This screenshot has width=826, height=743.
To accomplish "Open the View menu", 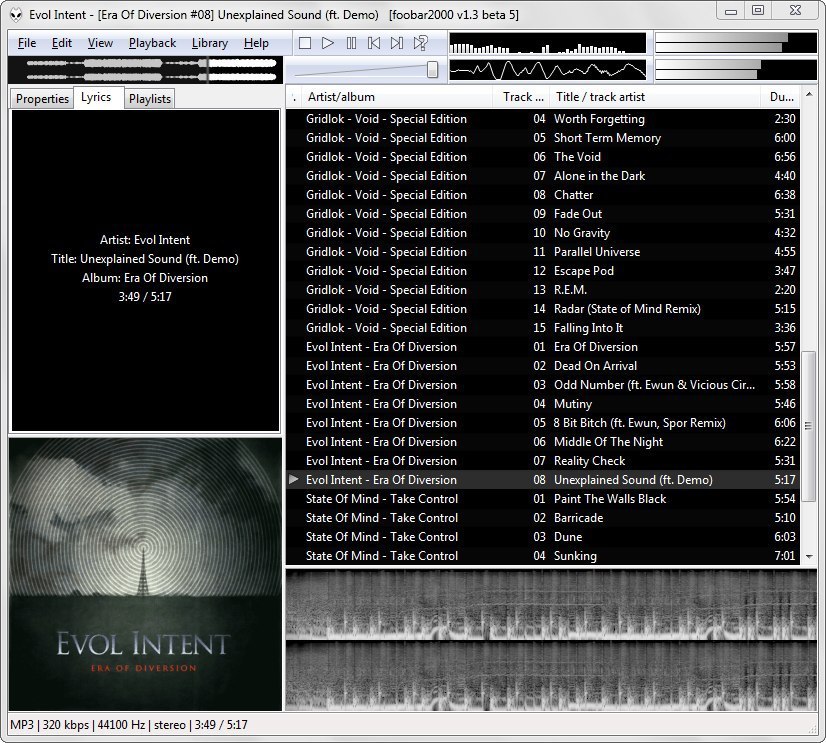I will click(100, 43).
